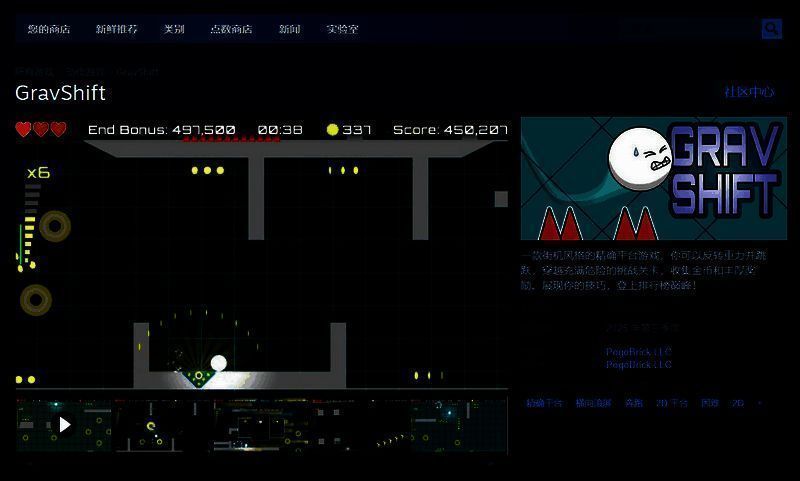This screenshot has height=481, width=800.
Task: Open the 困难 tag
Action: [709, 404]
